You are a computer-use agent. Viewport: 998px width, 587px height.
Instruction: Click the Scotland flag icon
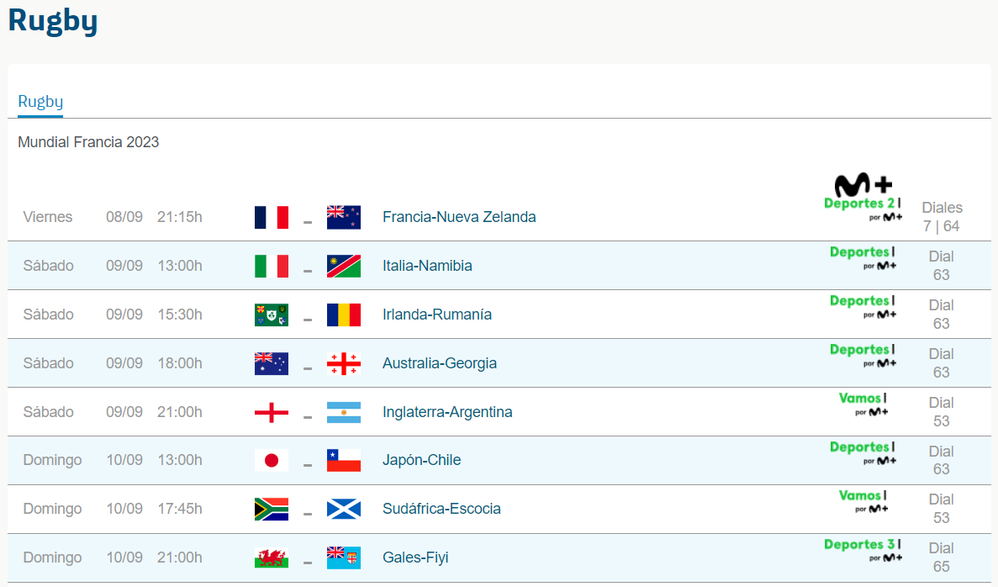(343, 509)
